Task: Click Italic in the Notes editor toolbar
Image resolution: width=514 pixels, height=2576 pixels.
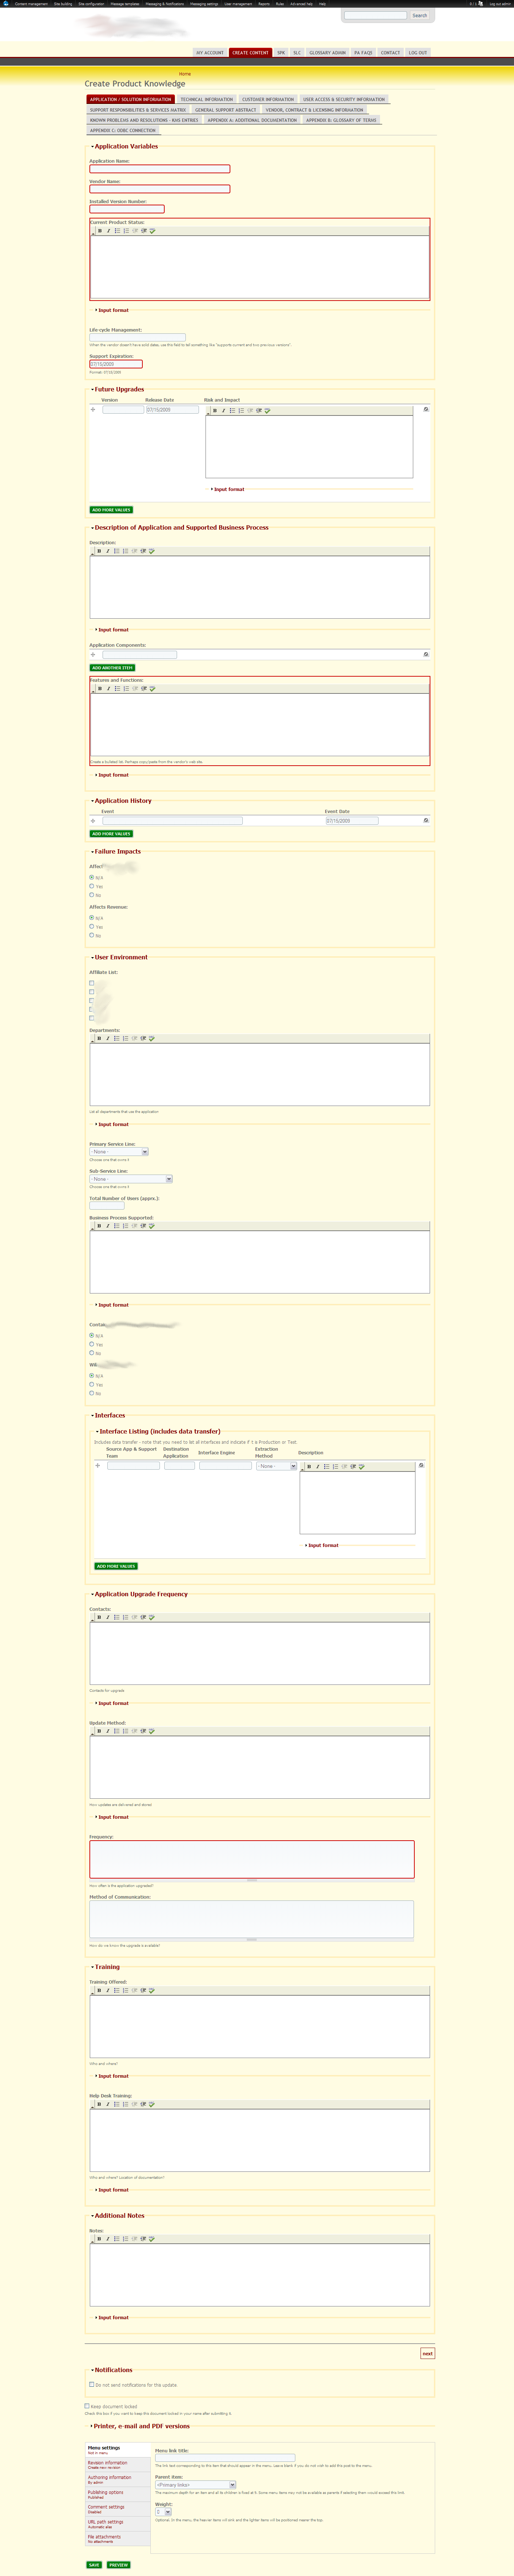Action: pyautogui.click(x=108, y=2239)
